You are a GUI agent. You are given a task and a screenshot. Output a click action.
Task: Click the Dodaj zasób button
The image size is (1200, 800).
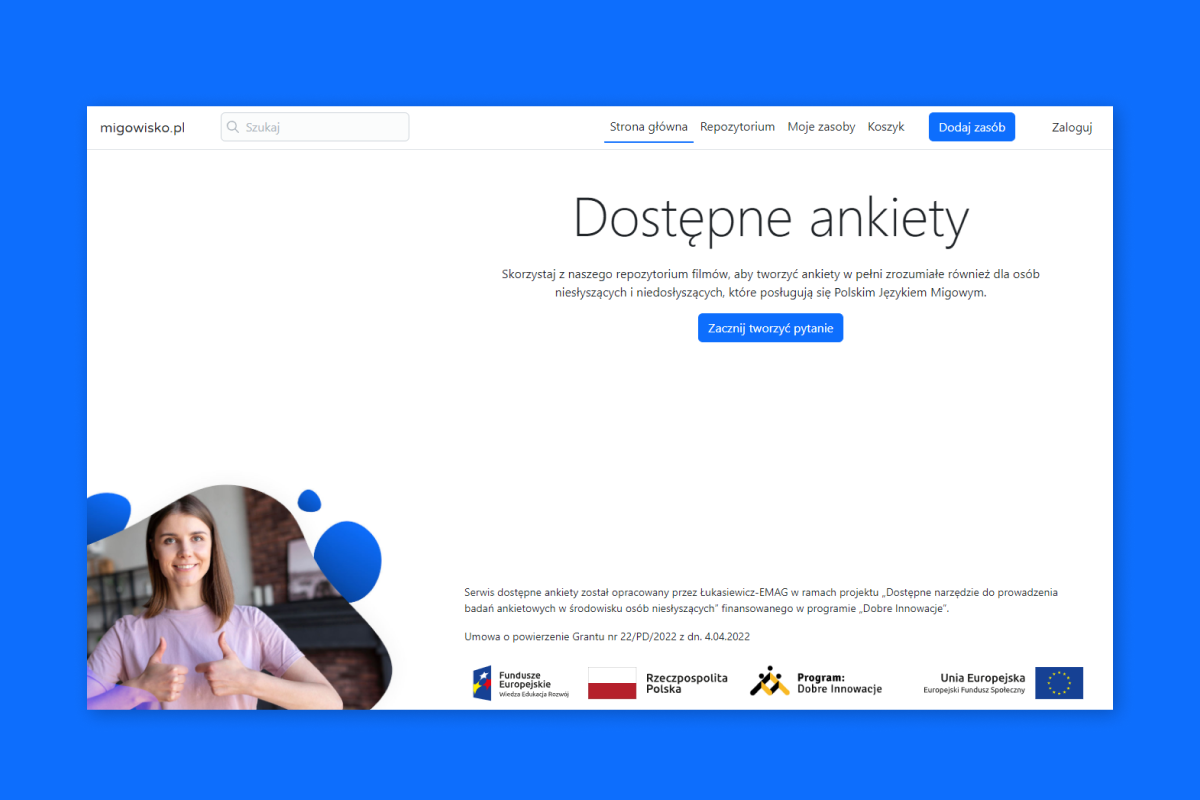[x=971, y=126]
